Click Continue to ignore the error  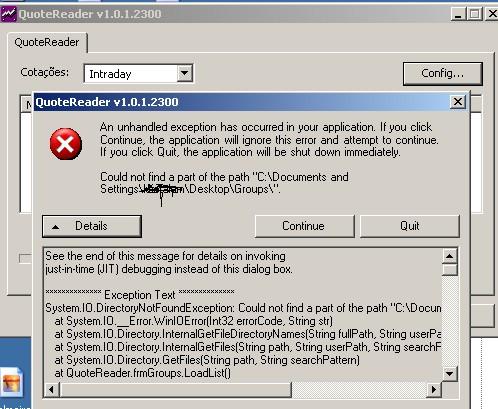pos(304,226)
